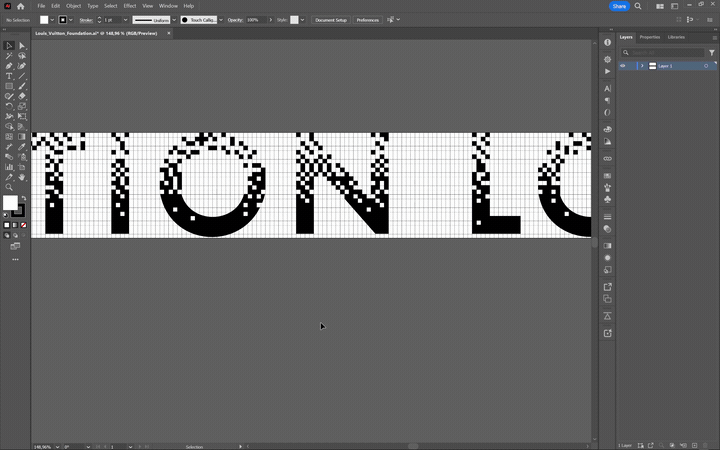The width and height of the screenshot is (720, 450).
Task: Open fill color dropdown in control bar
Action: tap(52, 20)
